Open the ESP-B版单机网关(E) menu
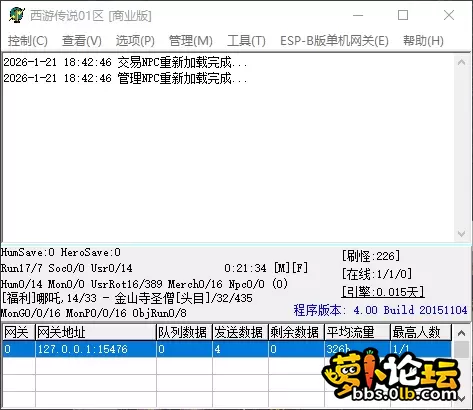Image resolution: width=473 pixels, height=410 pixels. [x=334, y=41]
